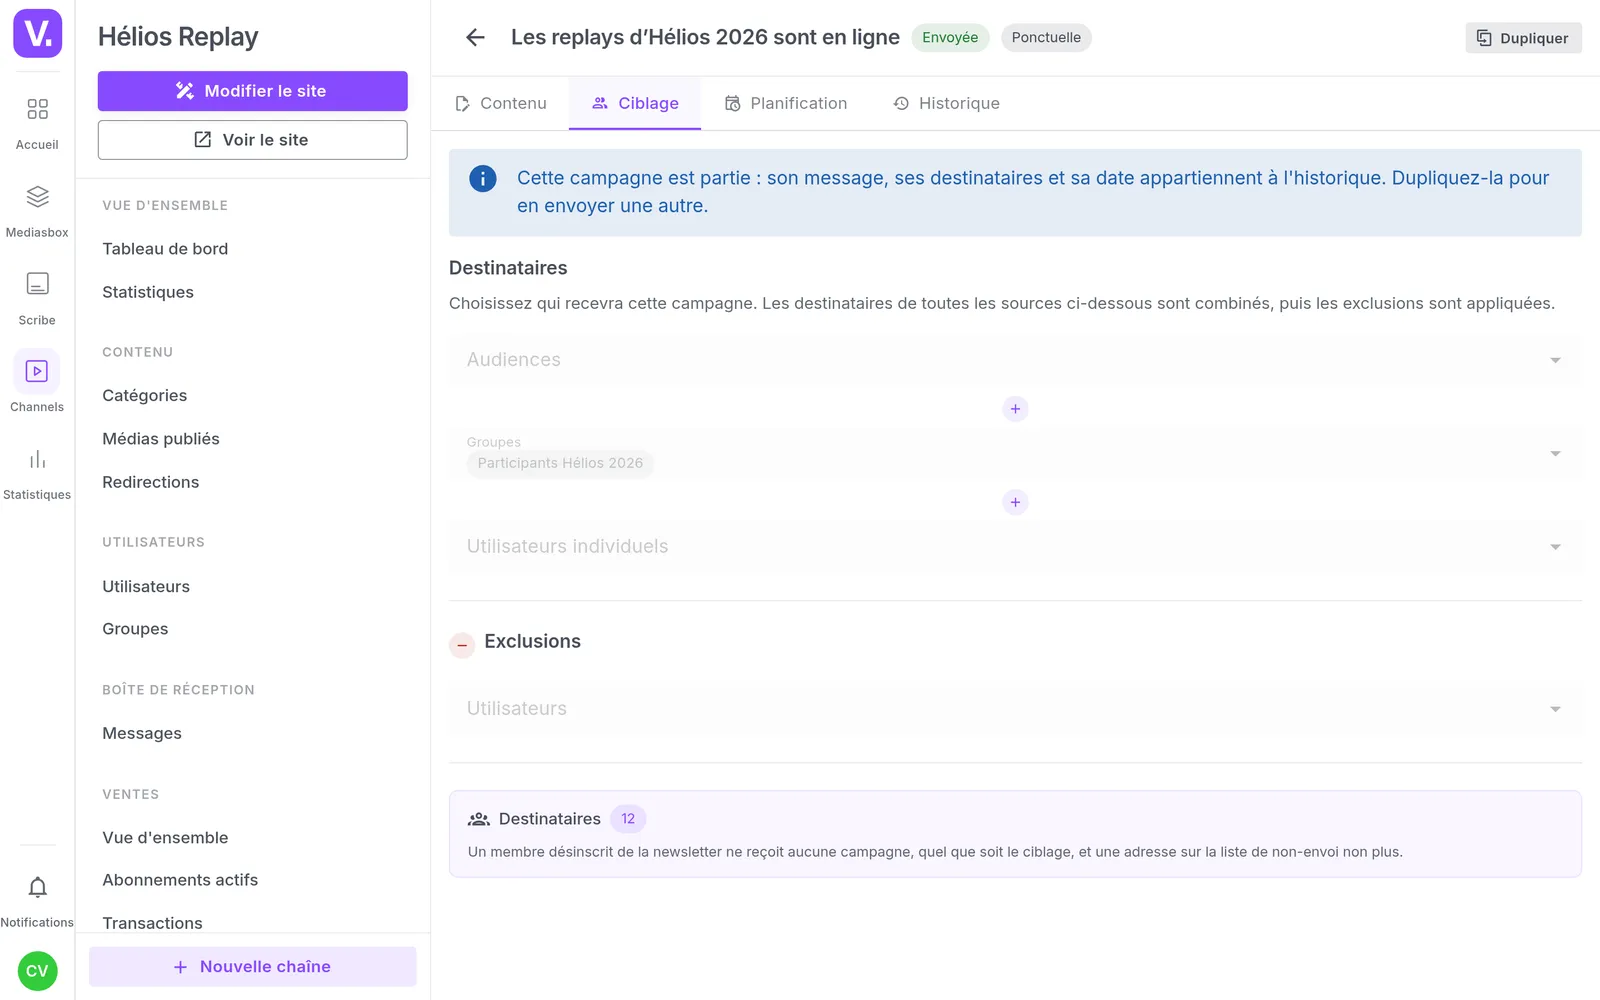Open Utilisateurs menu item in sidebar
This screenshot has width=1600, height=1000.
point(146,586)
